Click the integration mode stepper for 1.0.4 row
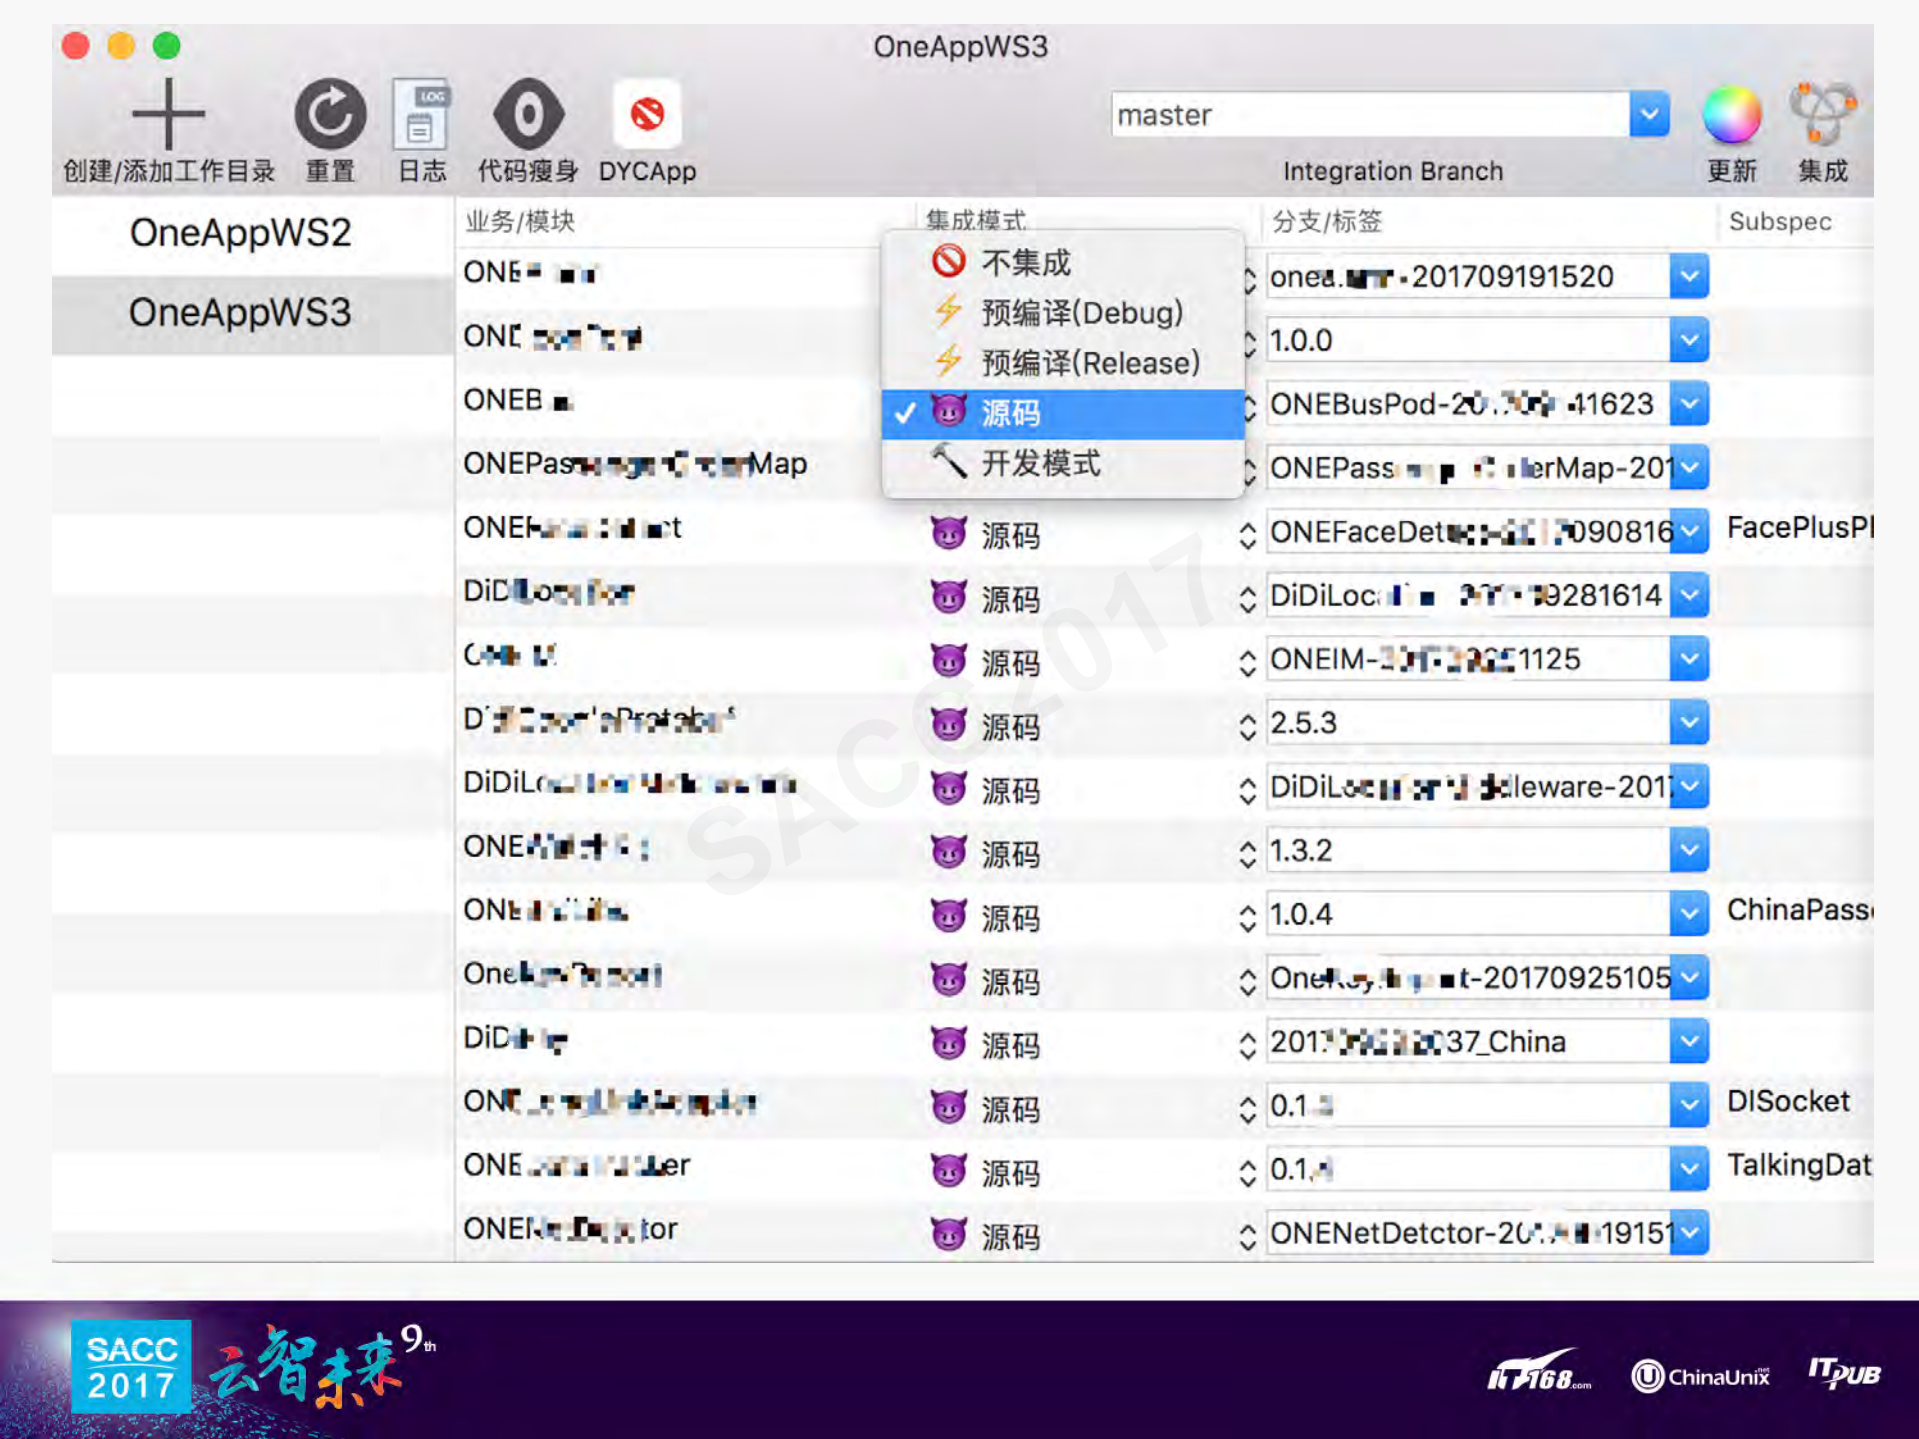Screen dimensions: 1919x1439 [x=1247, y=916]
